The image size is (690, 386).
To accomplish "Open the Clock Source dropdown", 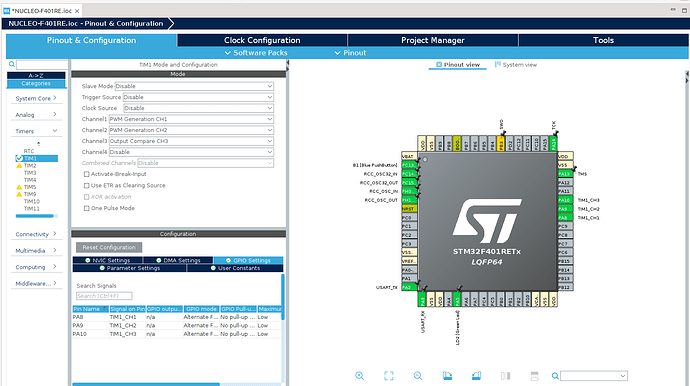I will pyautogui.click(x=198, y=108).
